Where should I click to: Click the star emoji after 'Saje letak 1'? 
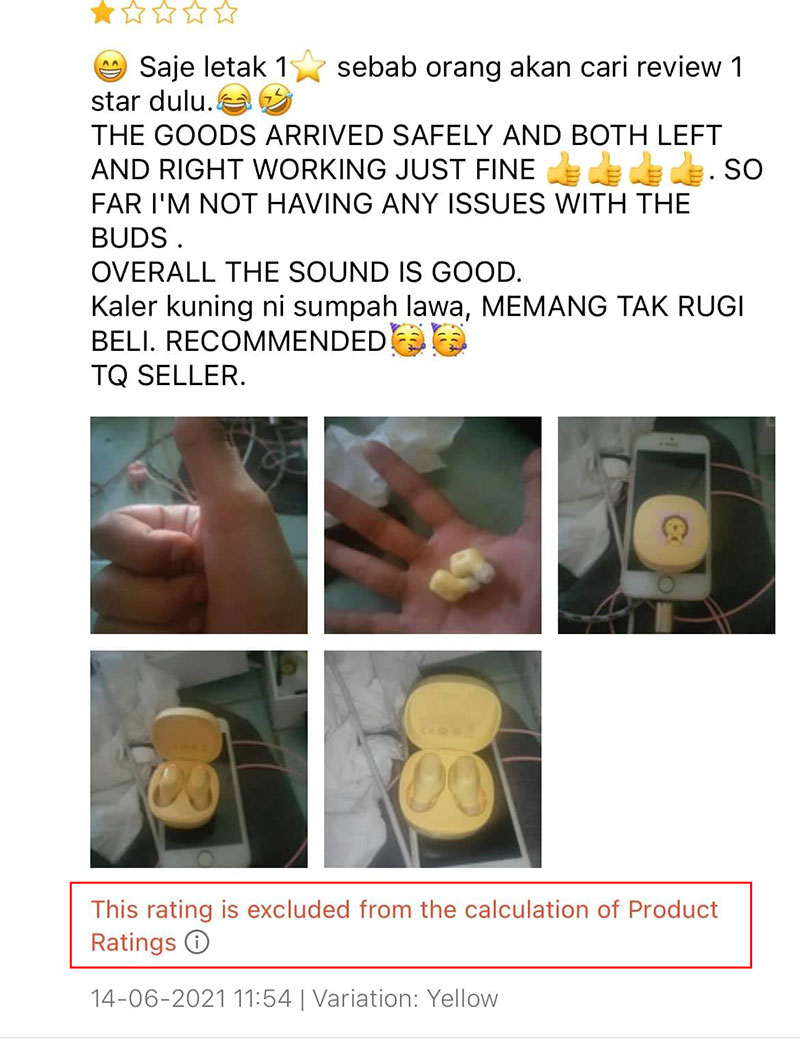pyautogui.click(x=308, y=67)
